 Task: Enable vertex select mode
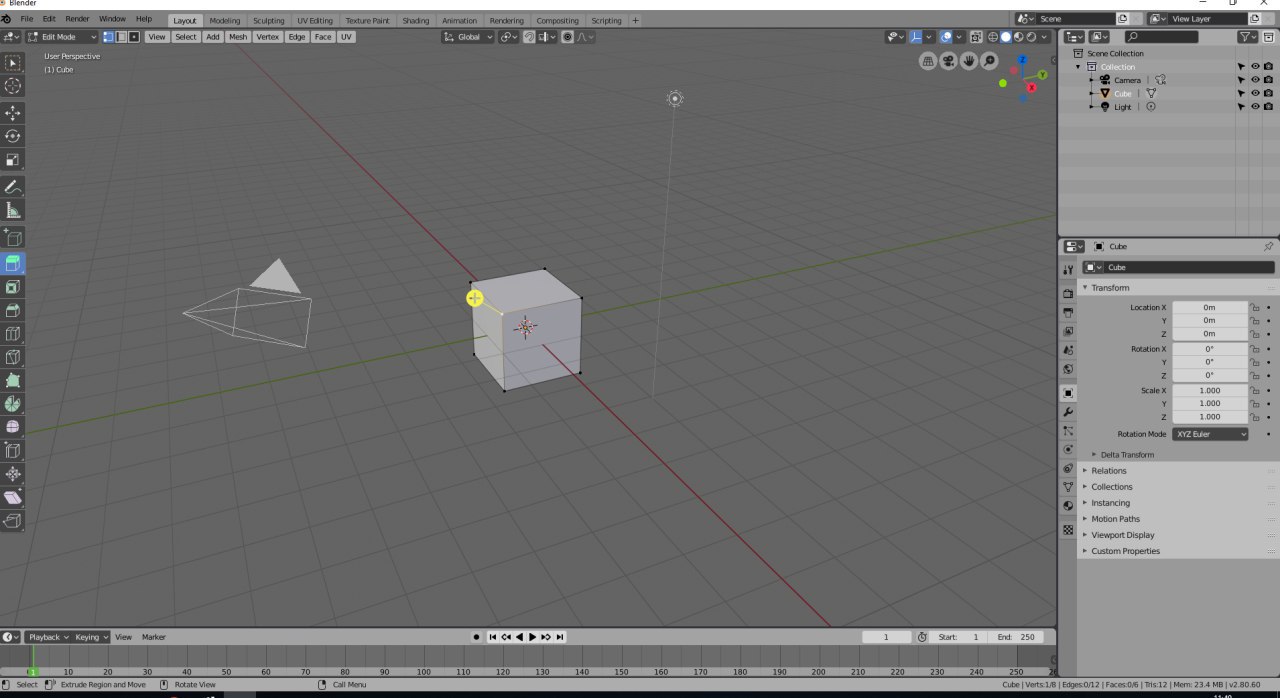click(108, 37)
